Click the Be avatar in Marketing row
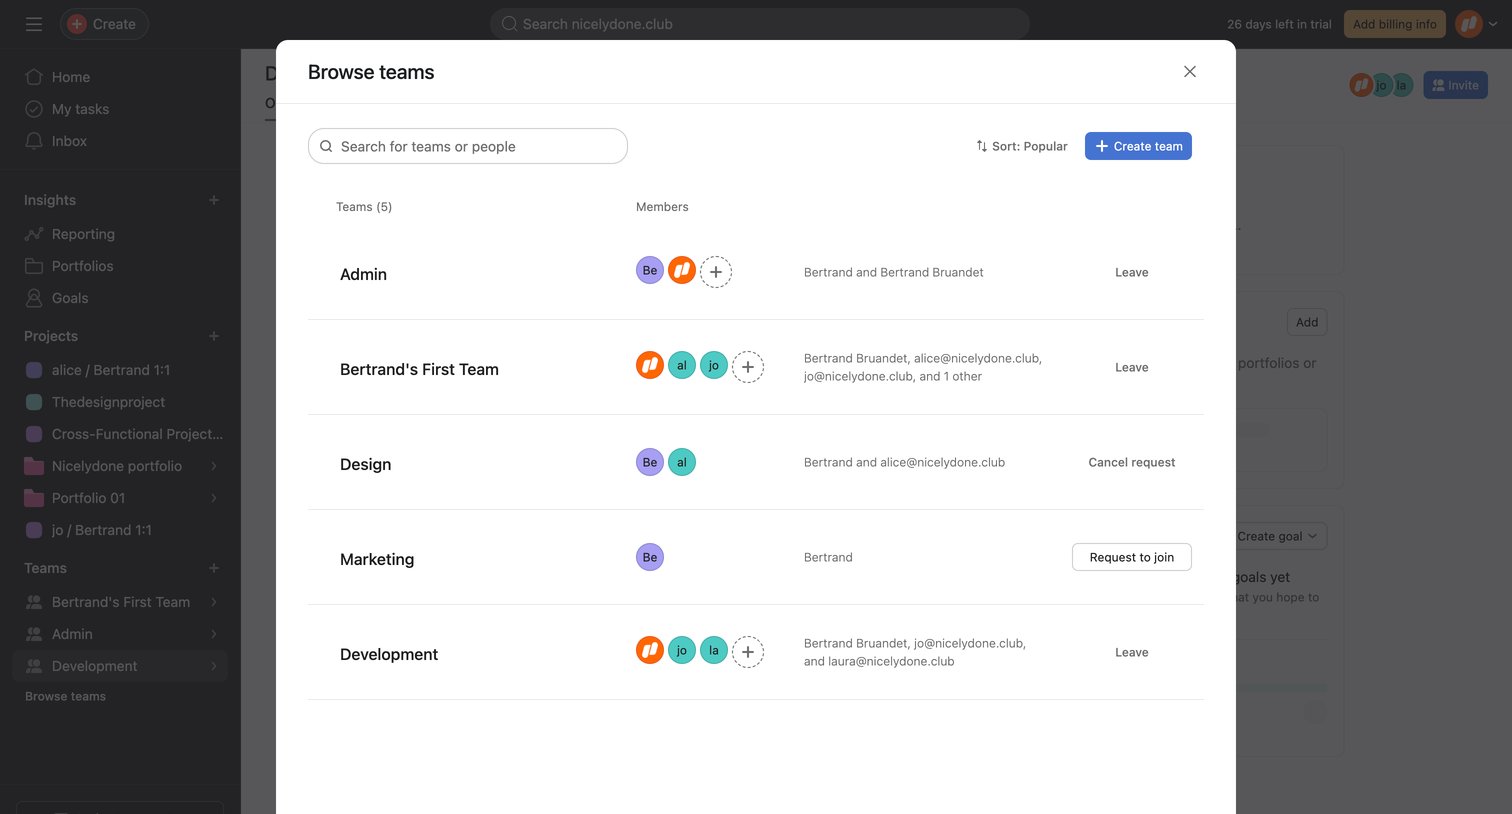The image size is (1512, 814). [x=650, y=557]
